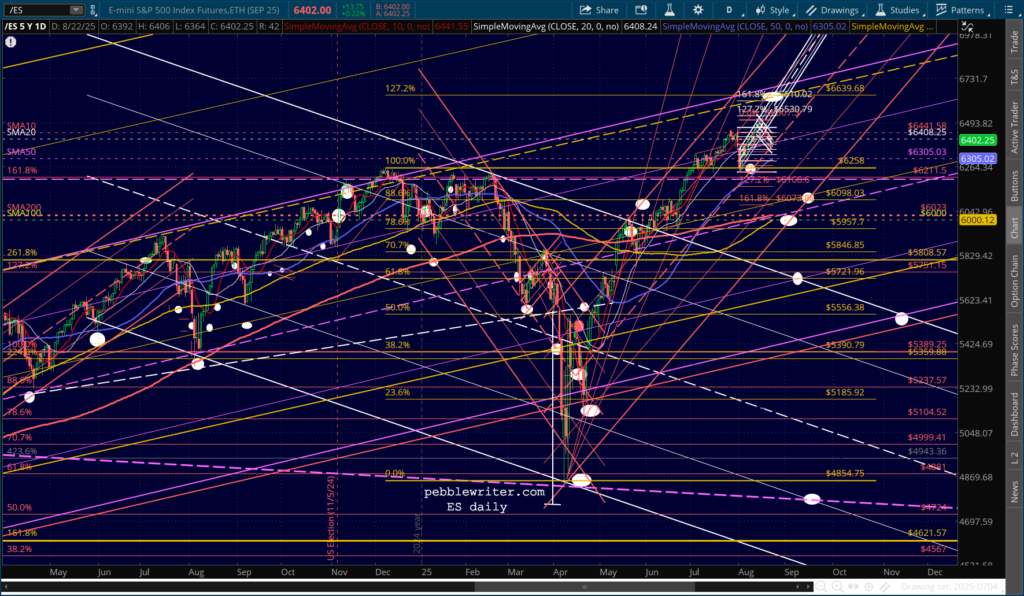Click the exclamation warning icon on chart
Screen dimensions: 1024x596
point(10,42)
